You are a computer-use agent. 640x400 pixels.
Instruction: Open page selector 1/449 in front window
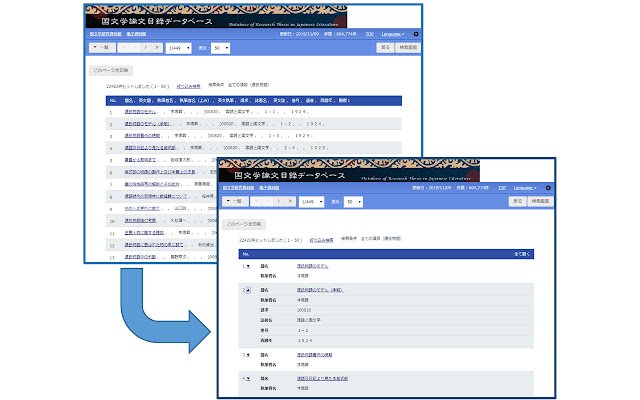tap(311, 202)
